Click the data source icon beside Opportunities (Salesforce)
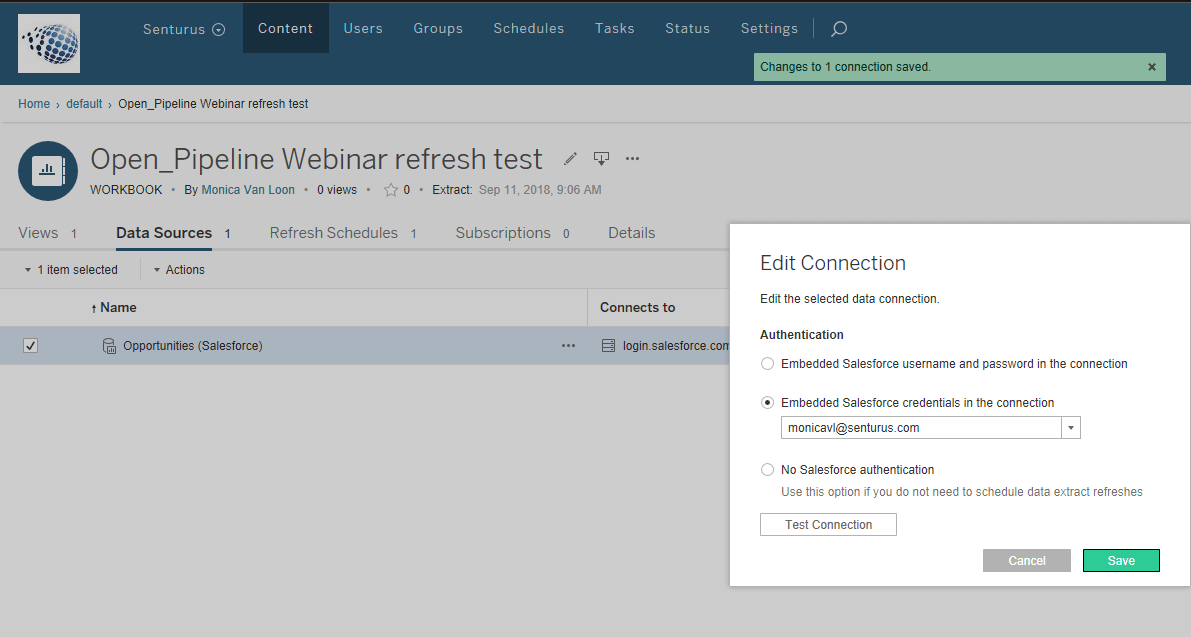The height and width of the screenshot is (637, 1191). pos(108,345)
